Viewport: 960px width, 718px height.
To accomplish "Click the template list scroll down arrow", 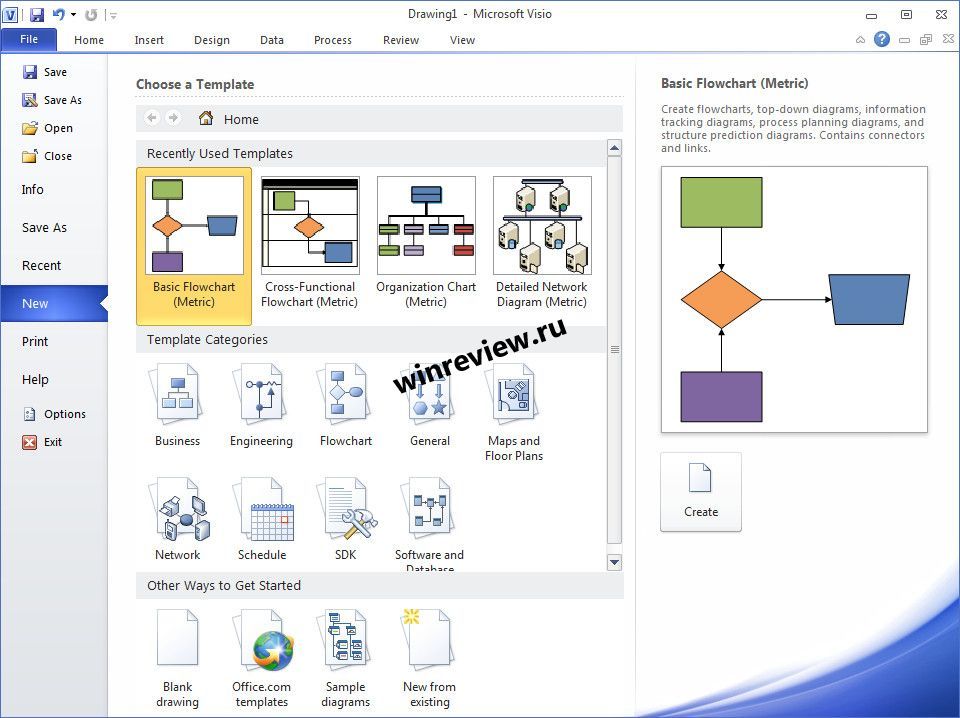I will [614, 563].
